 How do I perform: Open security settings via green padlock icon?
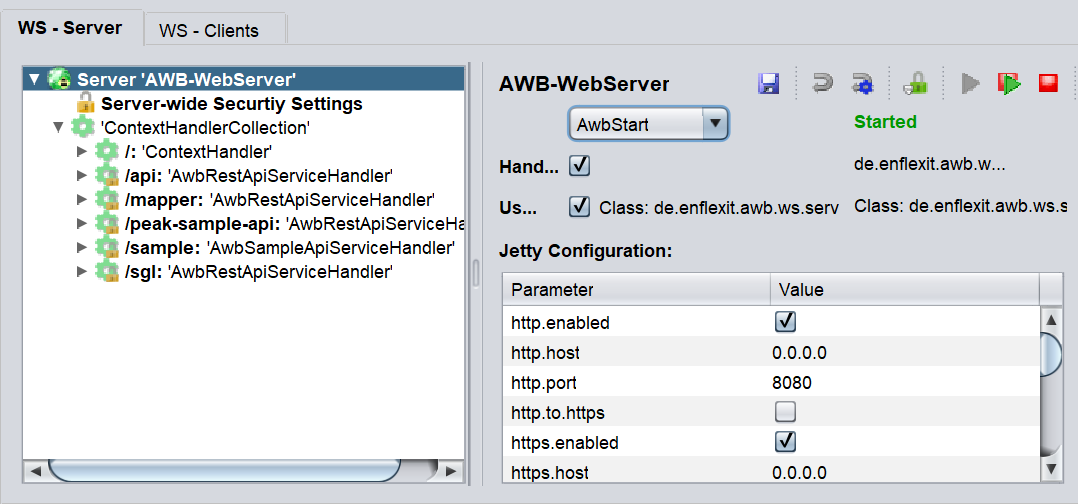pos(914,84)
